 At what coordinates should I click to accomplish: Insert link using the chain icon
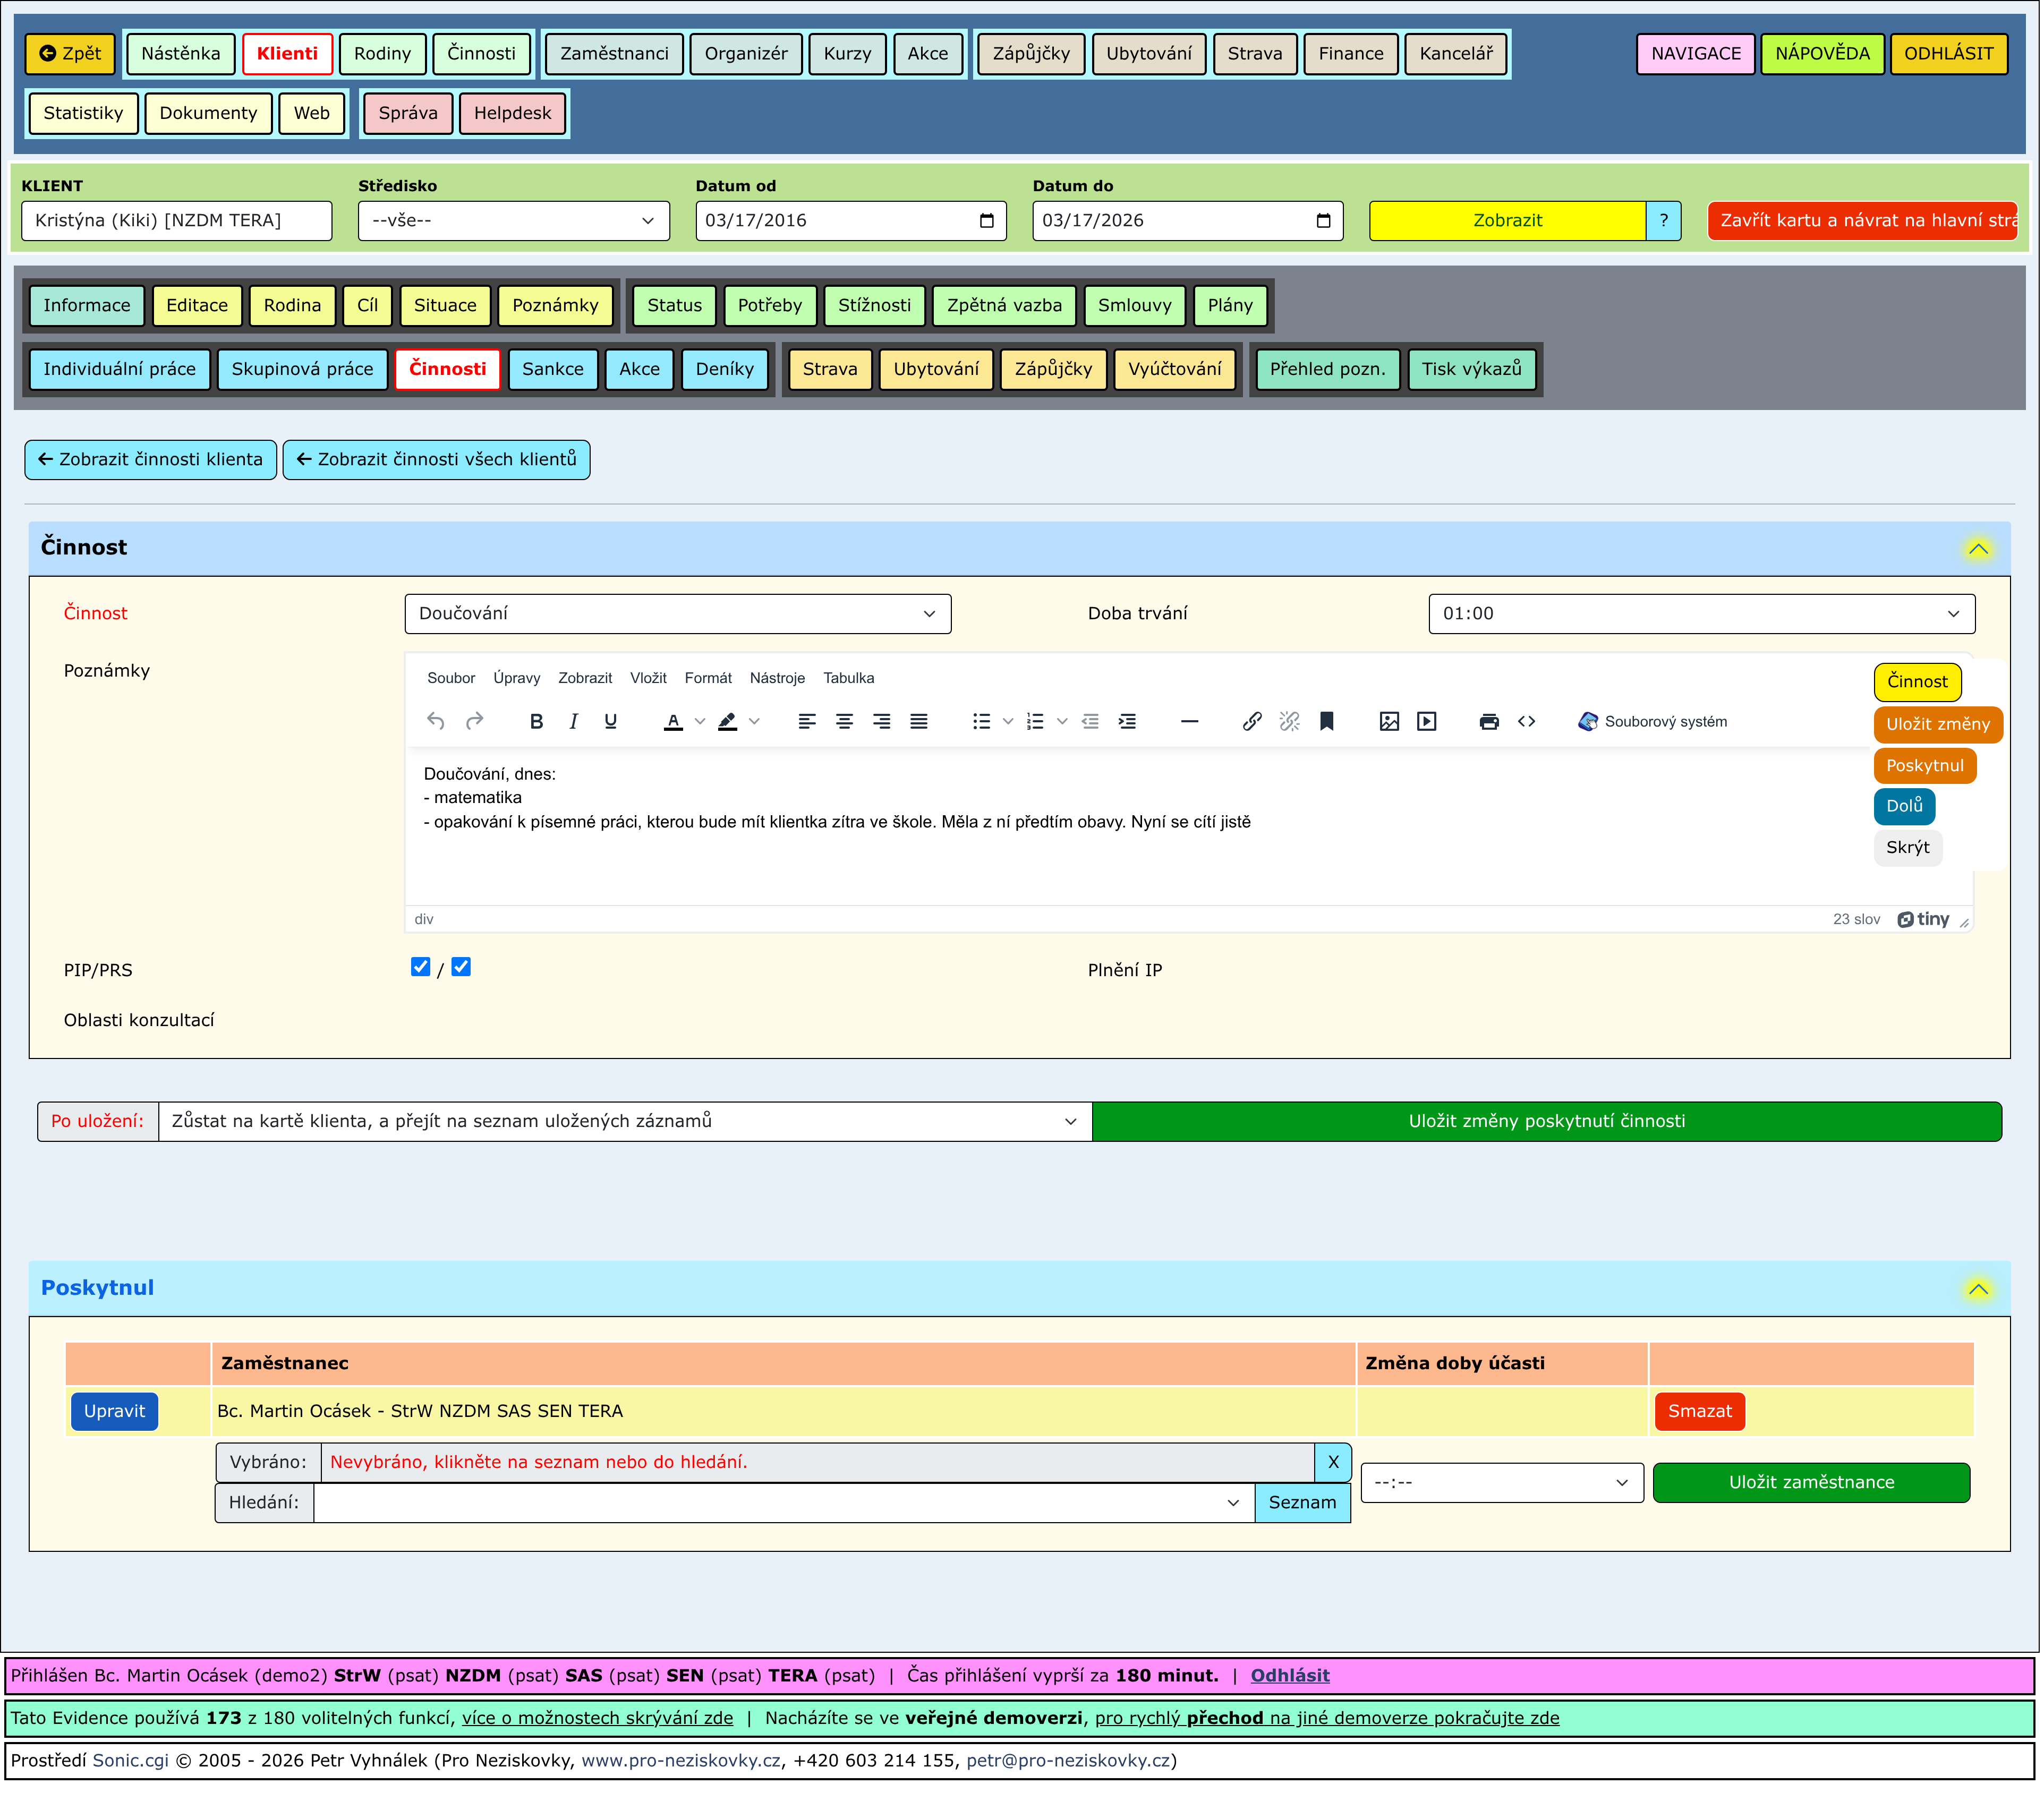(1253, 722)
